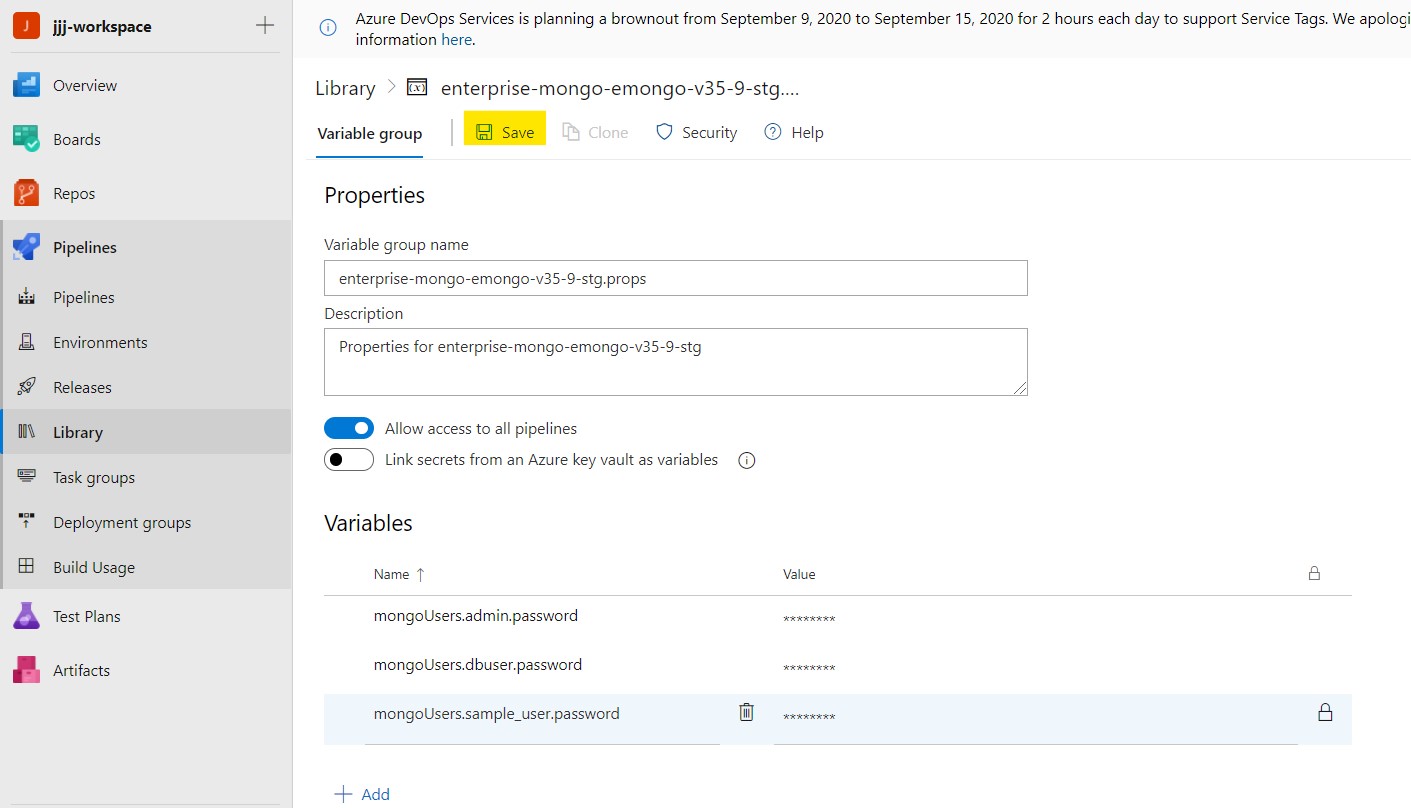Click the info icon next to key vault option
This screenshot has width=1411, height=808.
click(746, 461)
